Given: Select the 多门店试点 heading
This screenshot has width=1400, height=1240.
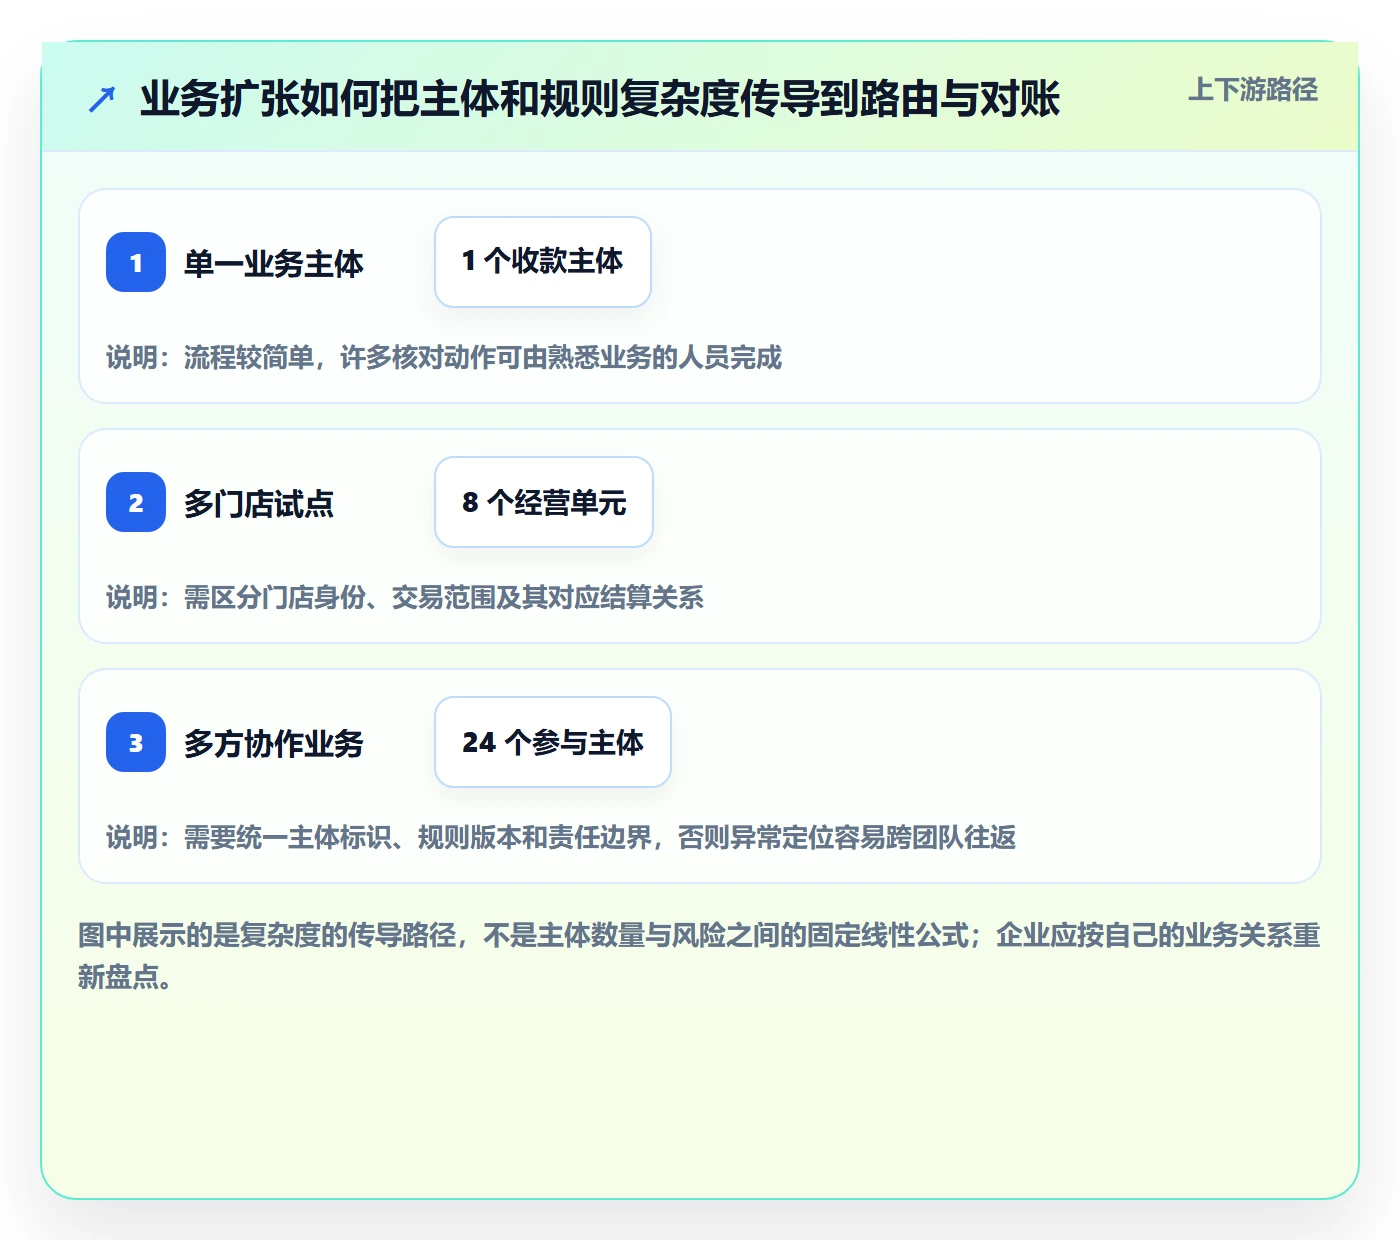Looking at the screenshot, I should click(259, 504).
